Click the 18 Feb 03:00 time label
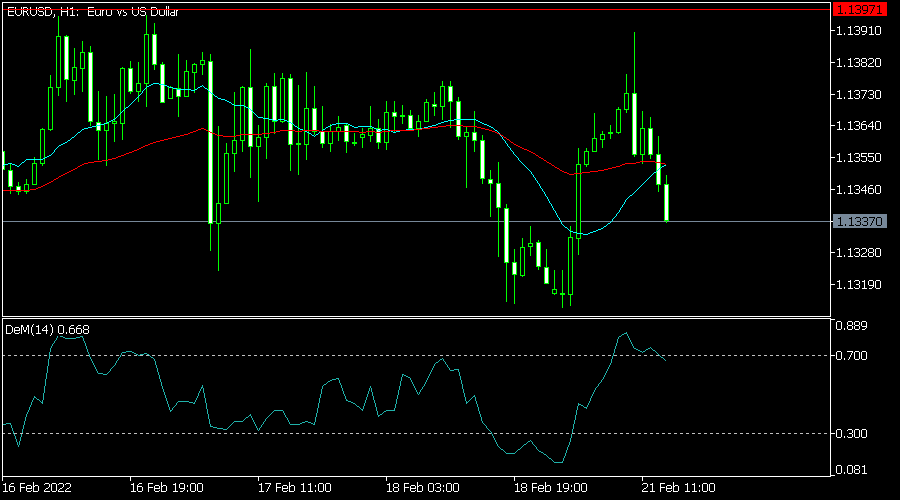Screen dimensions: 900x500 click(422, 488)
